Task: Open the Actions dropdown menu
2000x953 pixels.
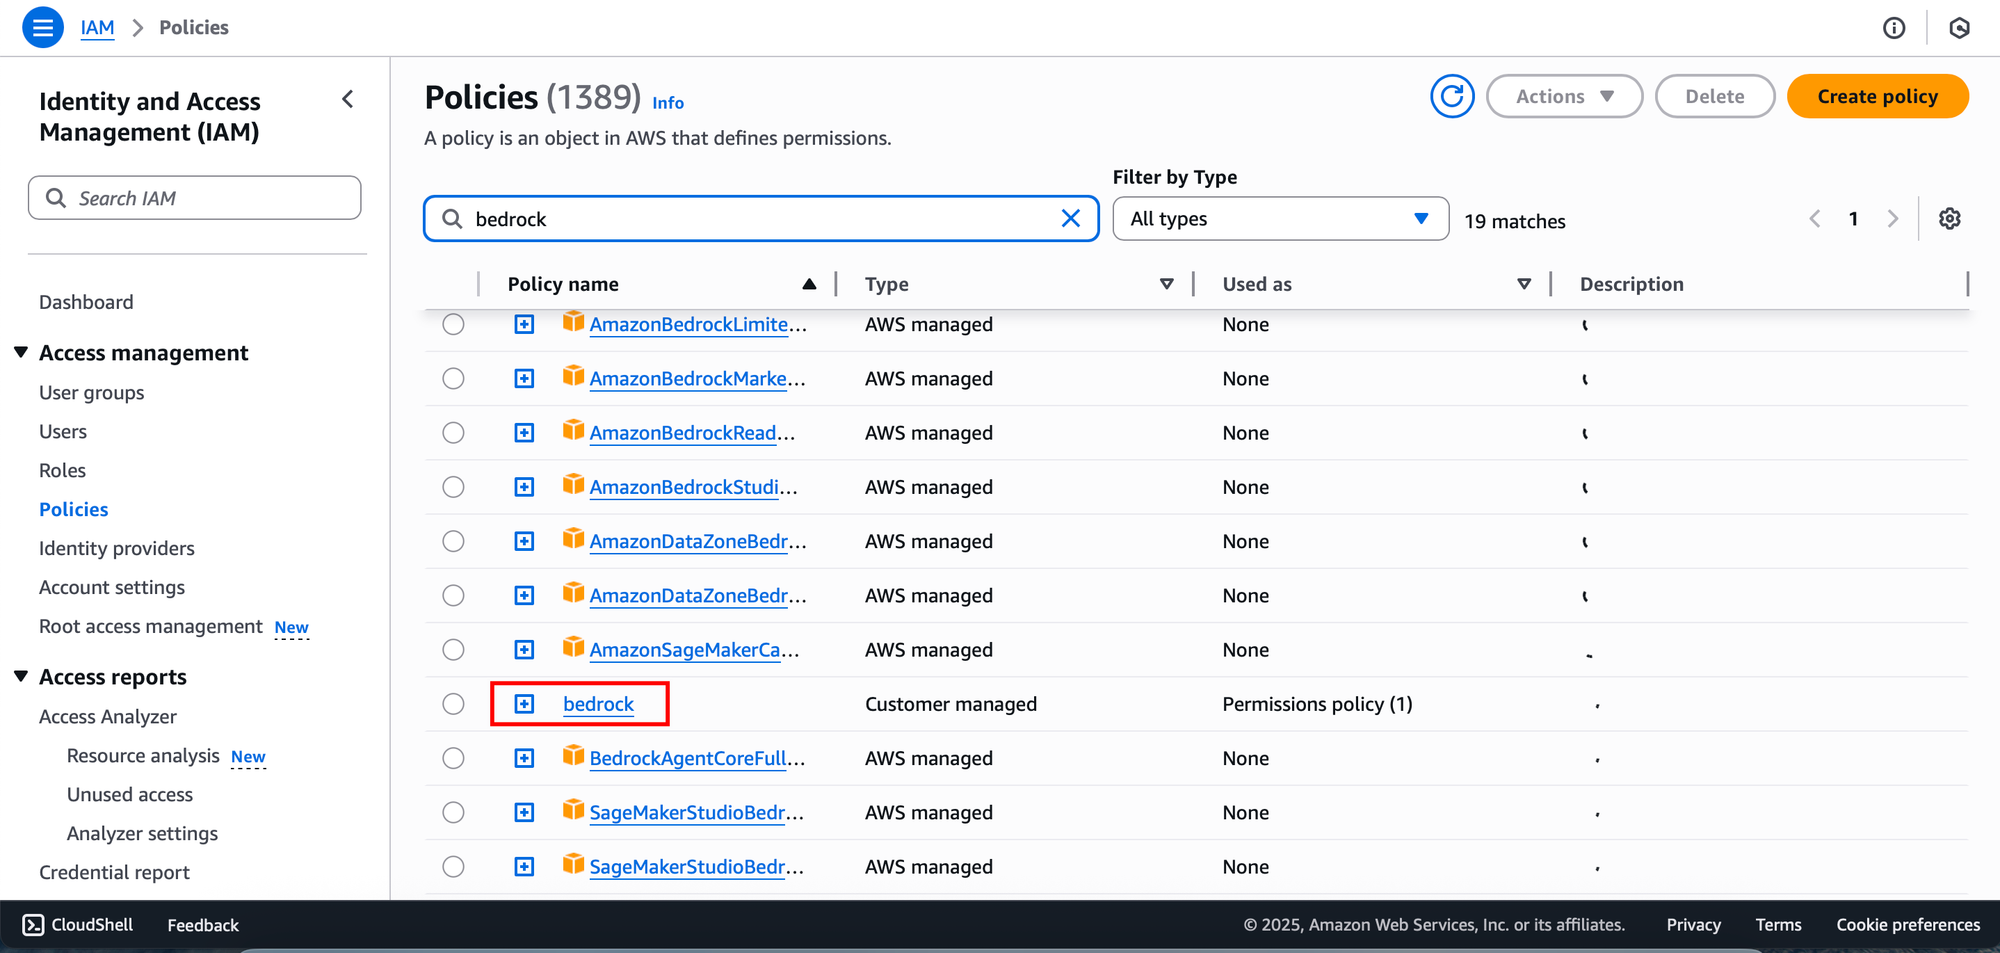Action: click(1564, 96)
